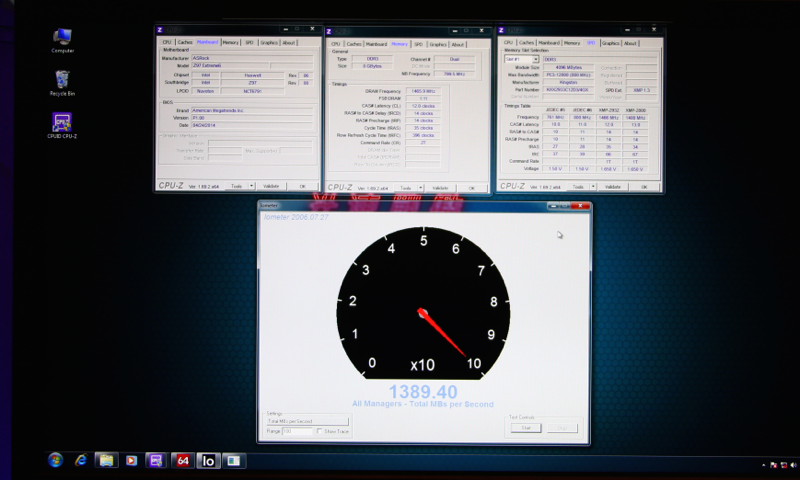
Task: Enable the Show Trace checkbox
Action: point(321,431)
